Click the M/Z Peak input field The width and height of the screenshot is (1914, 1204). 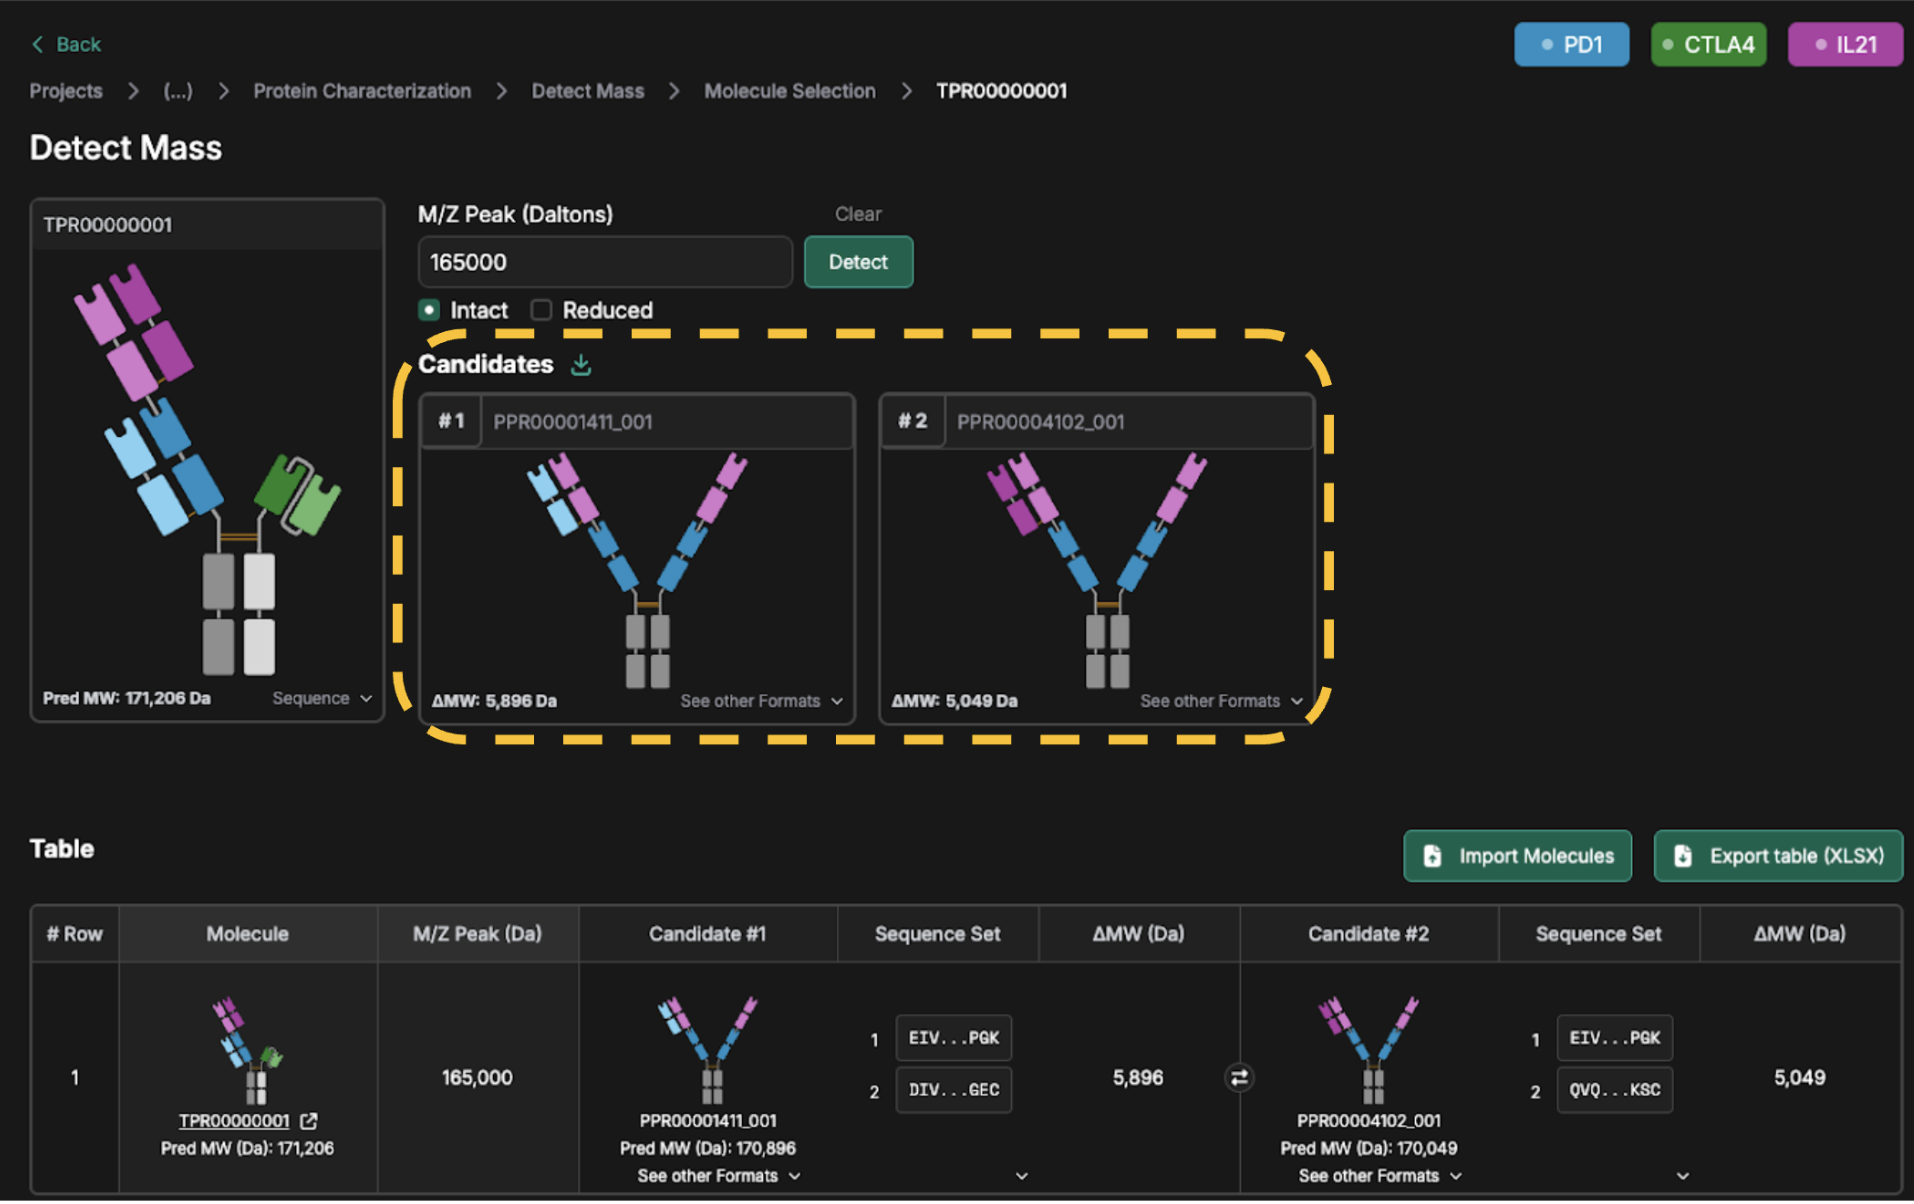tap(605, 262)
